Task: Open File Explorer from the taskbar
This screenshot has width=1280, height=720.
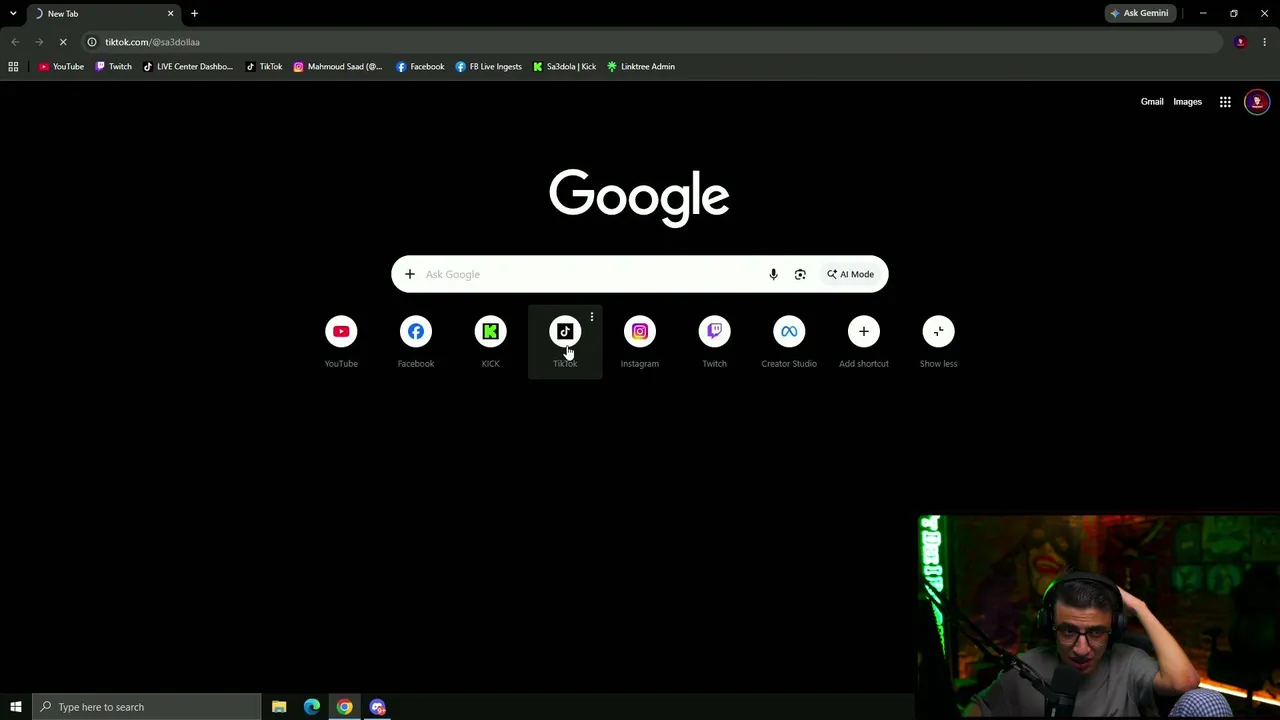Action: [279, 707]
